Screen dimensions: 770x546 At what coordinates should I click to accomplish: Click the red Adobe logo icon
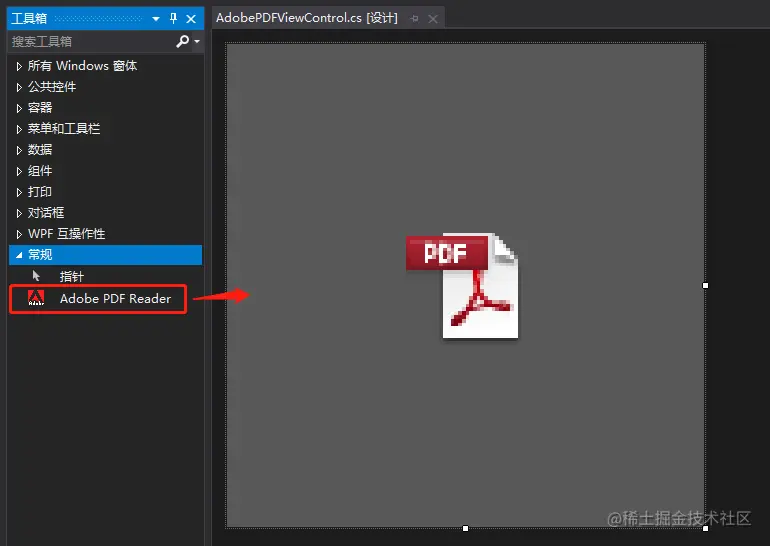pyautogui.click(x=36, y=298)
